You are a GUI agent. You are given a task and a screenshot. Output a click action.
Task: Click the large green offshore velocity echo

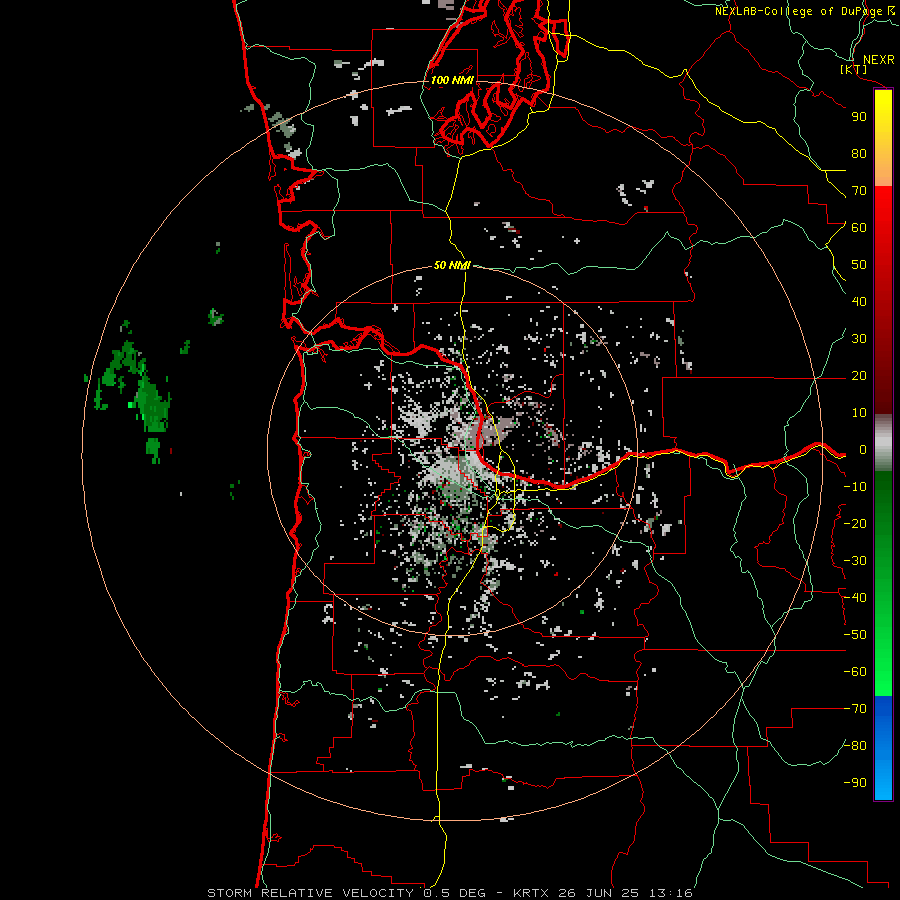coord(152,405)
